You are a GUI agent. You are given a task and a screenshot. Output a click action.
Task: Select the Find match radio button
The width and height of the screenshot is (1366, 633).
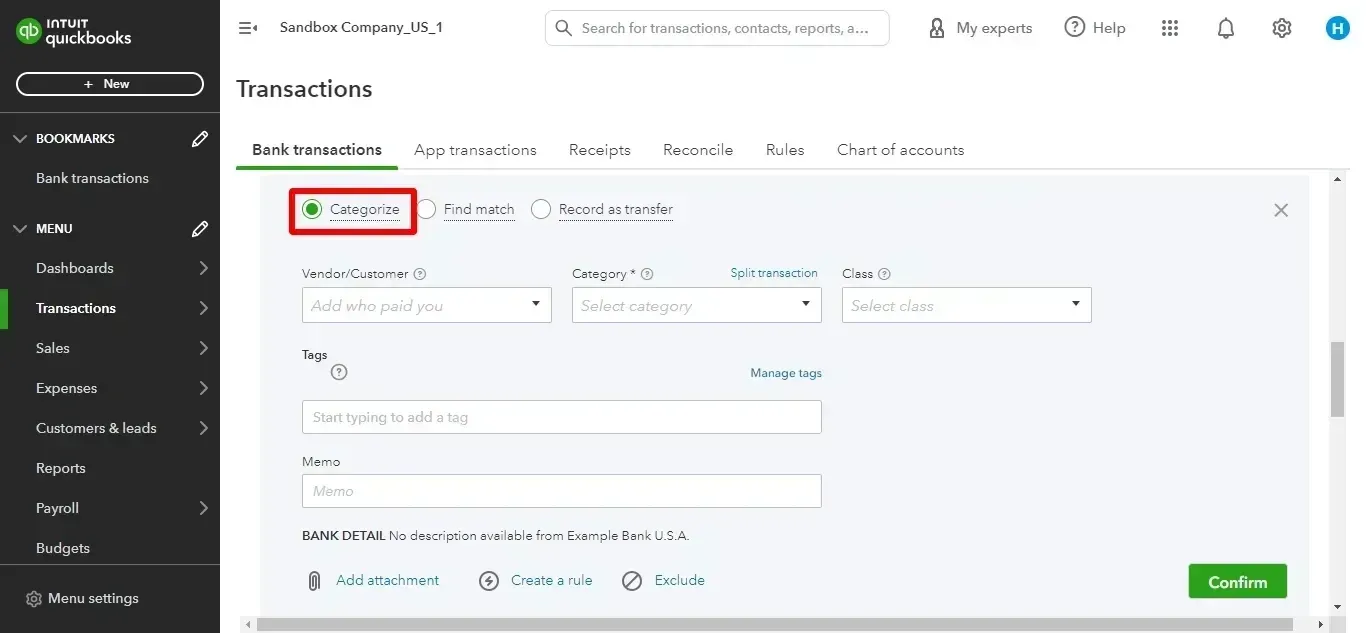click(427, 209)
